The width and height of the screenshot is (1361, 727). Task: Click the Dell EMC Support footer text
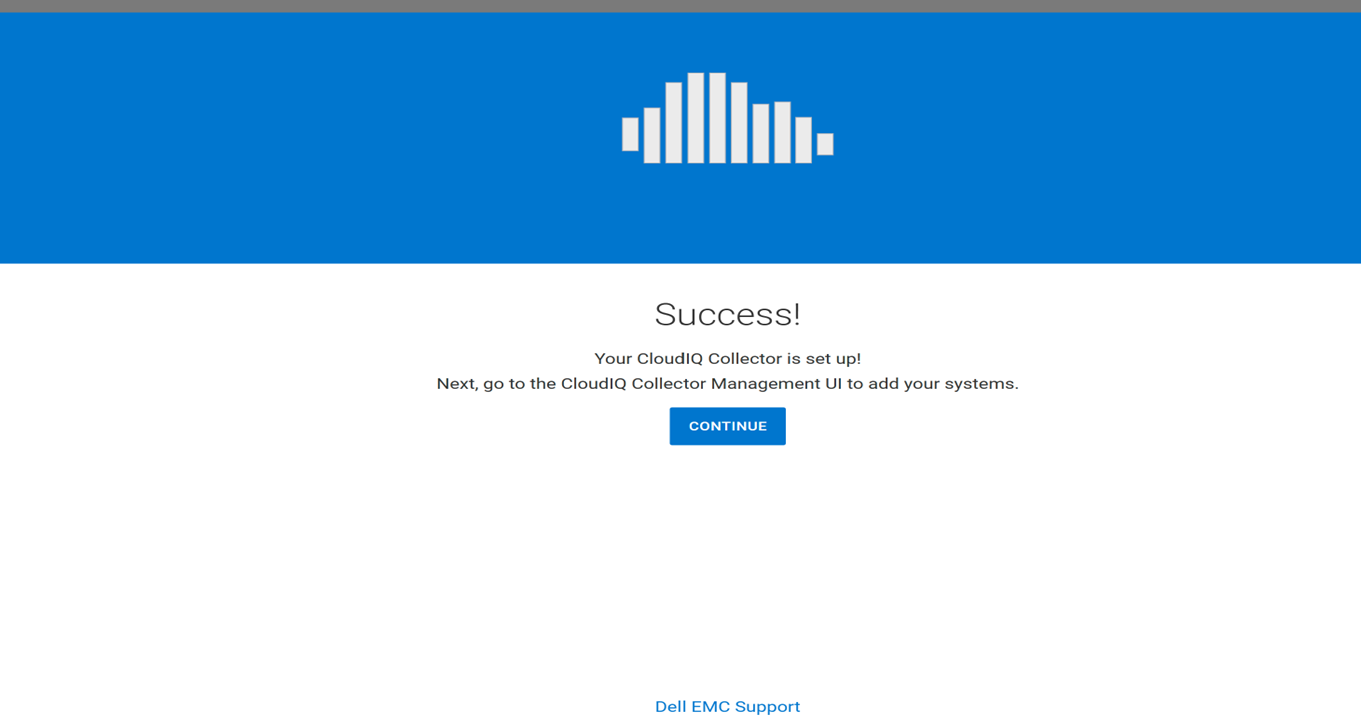727,706
